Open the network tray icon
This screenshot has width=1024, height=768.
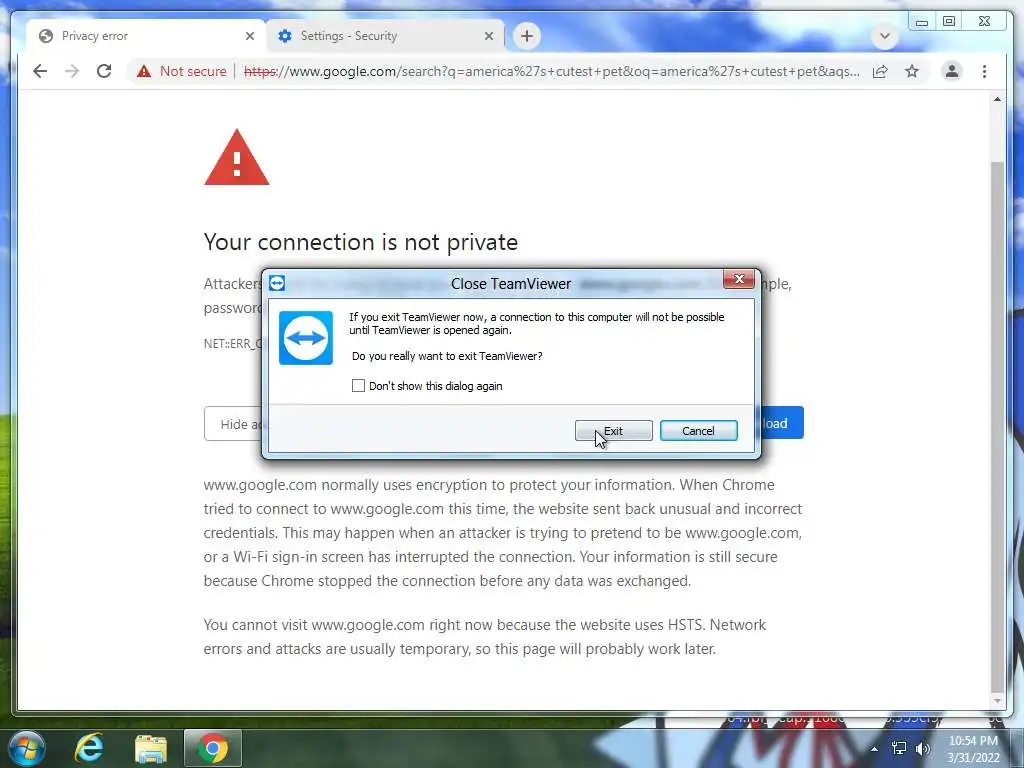point(899,748)
